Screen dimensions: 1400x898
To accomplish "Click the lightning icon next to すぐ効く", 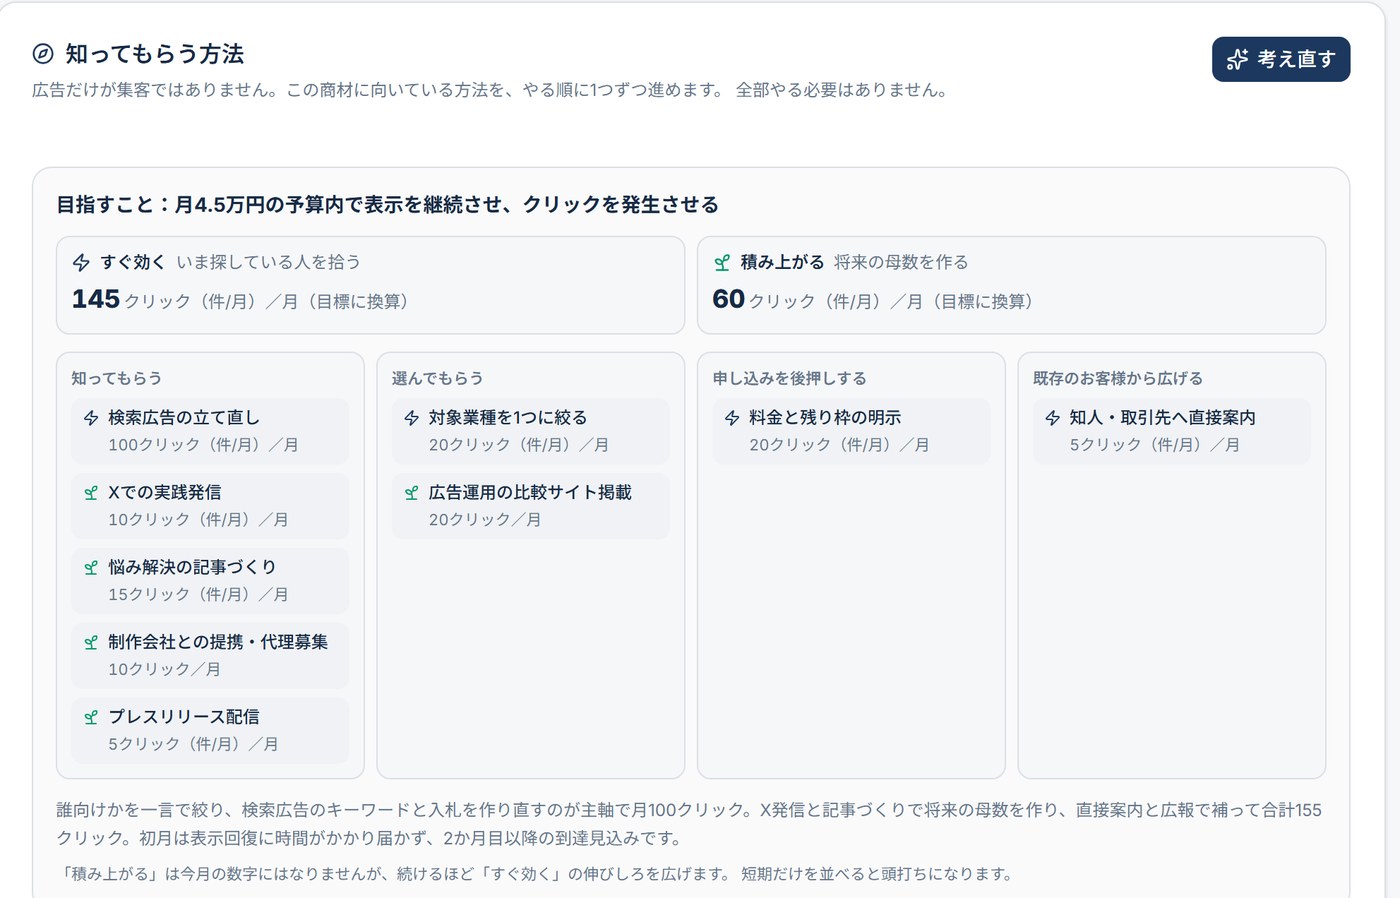I will tap(81, 262).
